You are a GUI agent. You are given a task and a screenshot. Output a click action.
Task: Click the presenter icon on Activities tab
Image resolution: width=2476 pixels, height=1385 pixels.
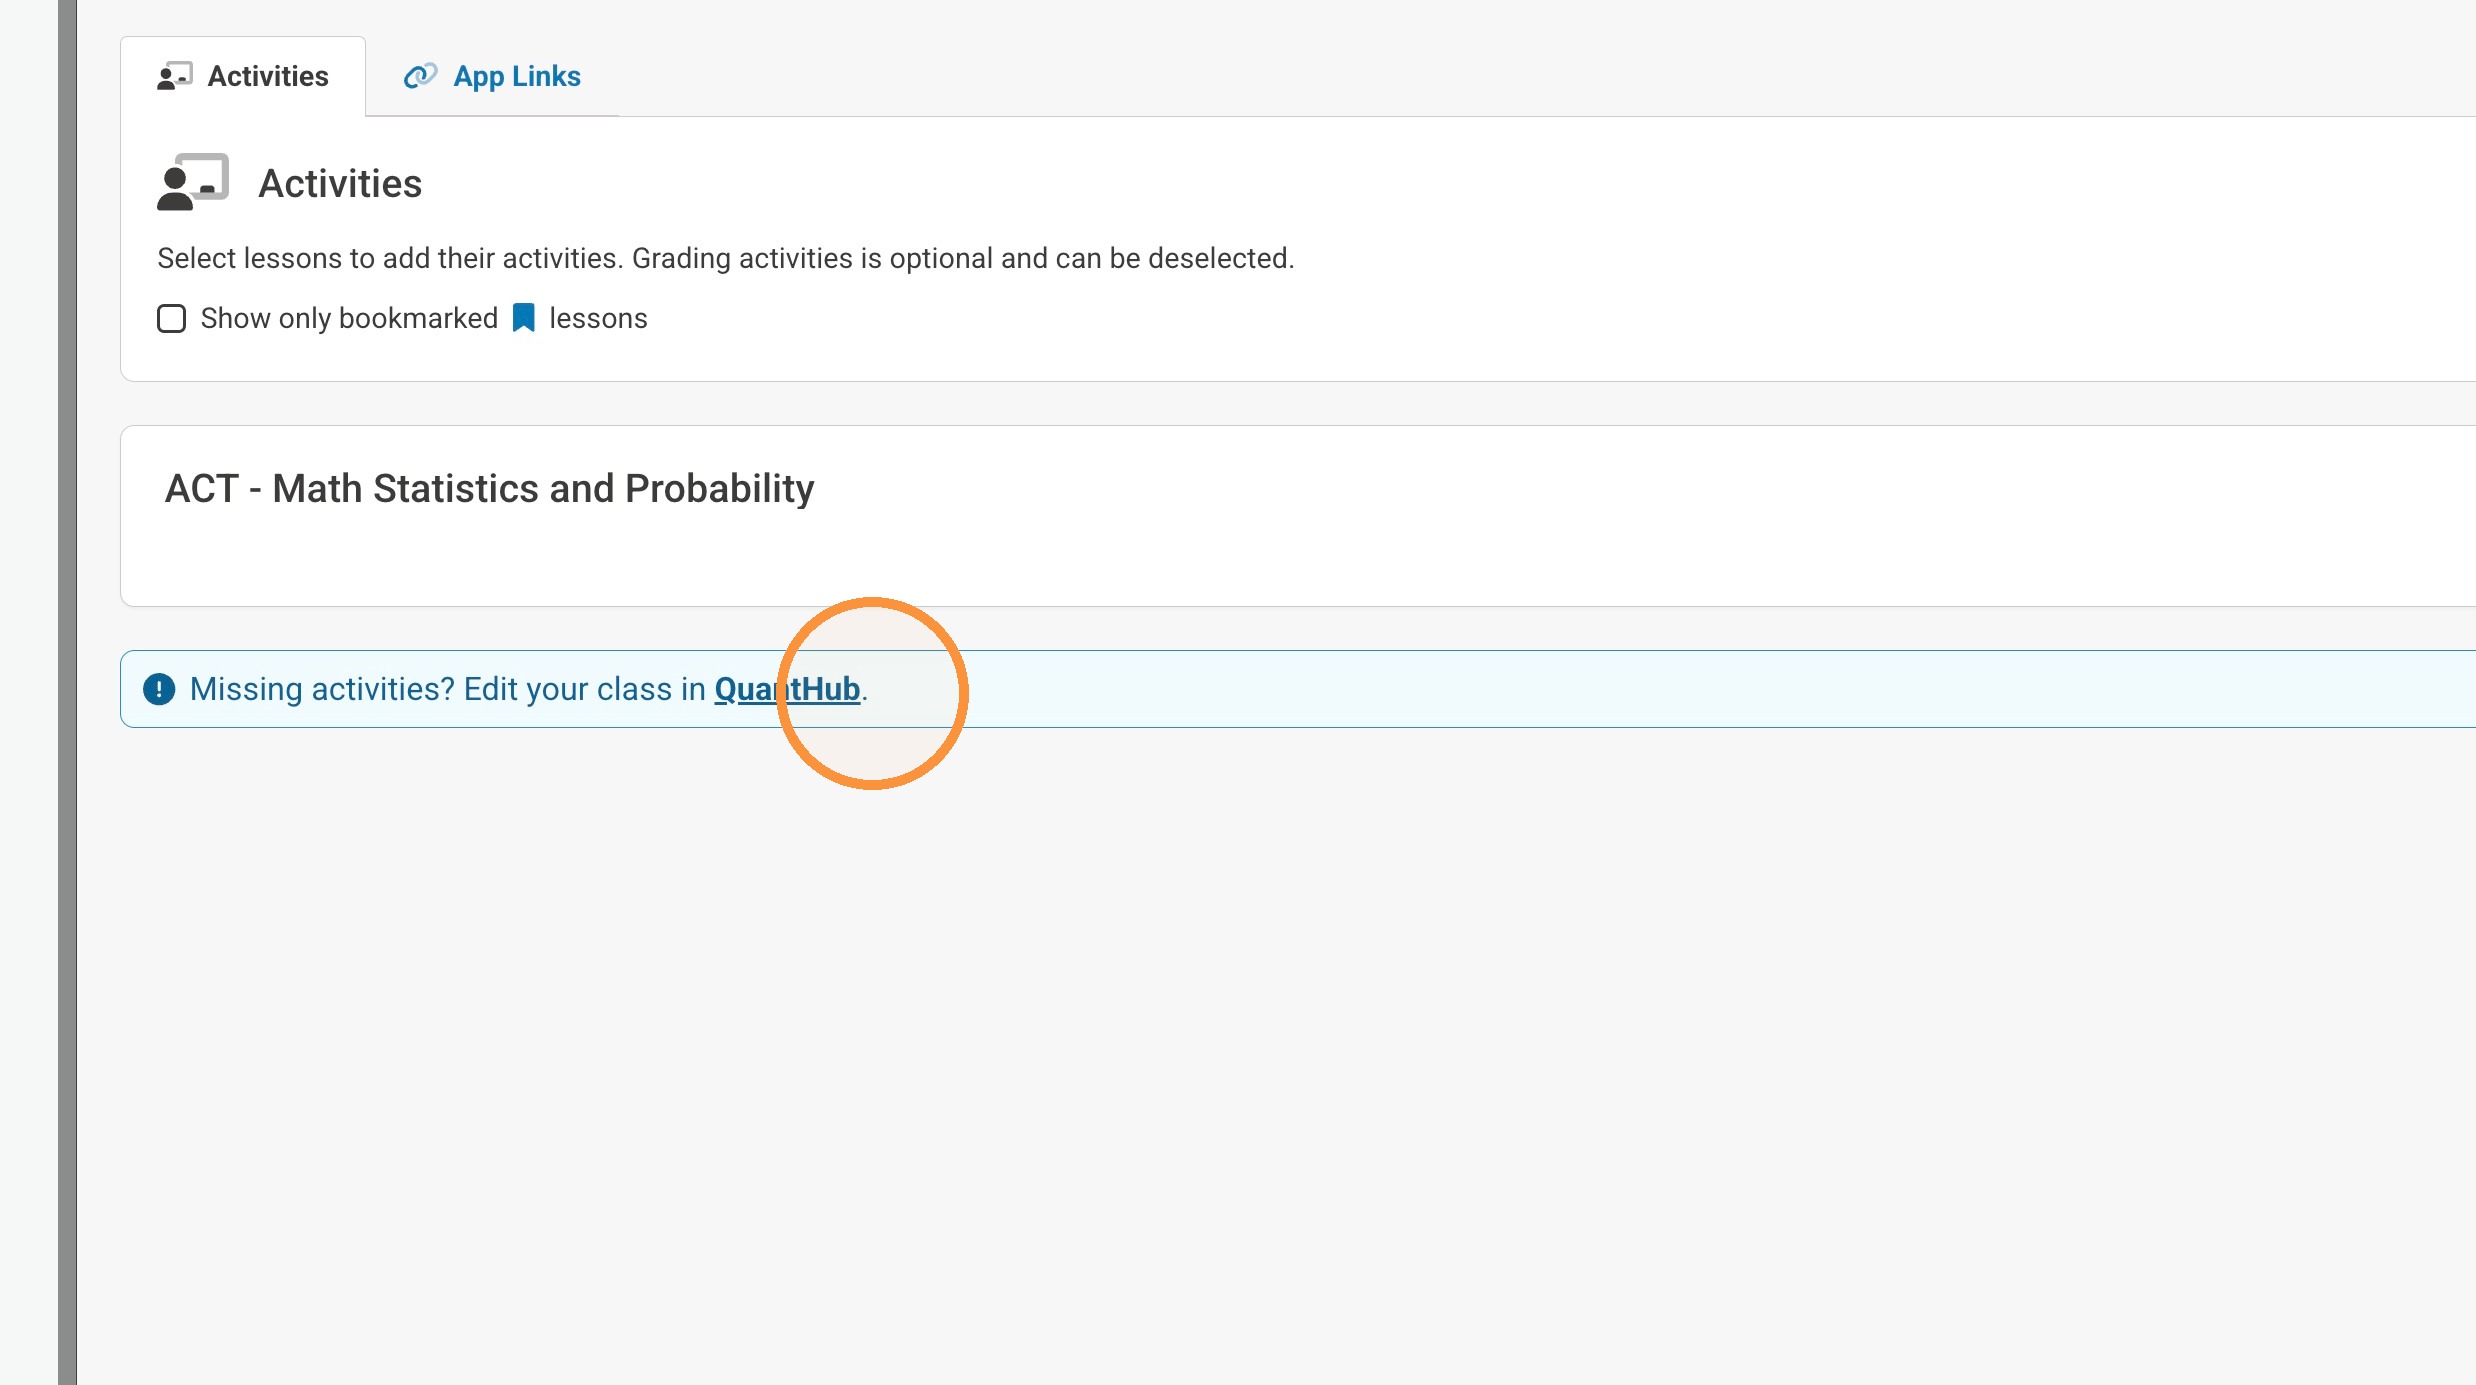tap(175, 76)
